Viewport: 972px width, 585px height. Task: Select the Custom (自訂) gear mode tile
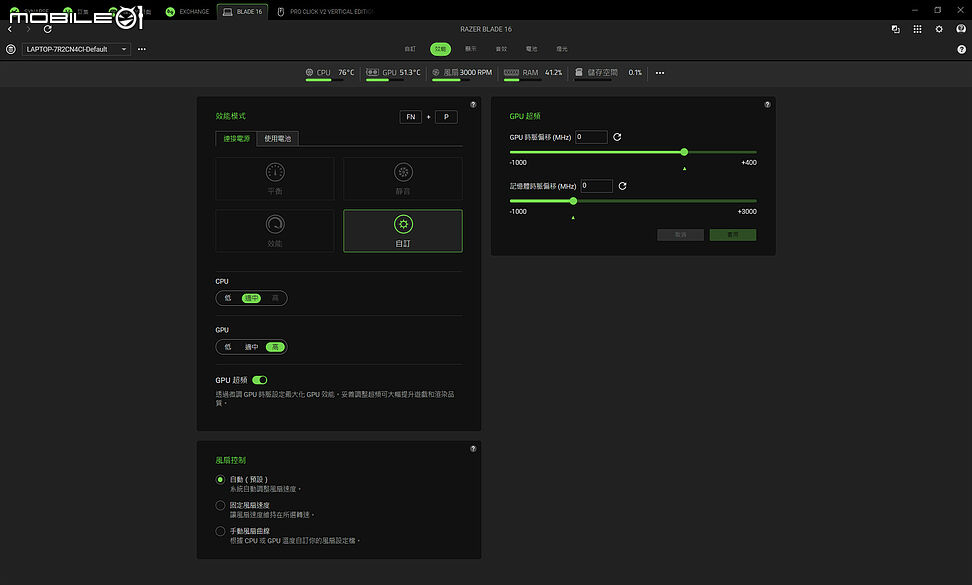pos(403,231)
